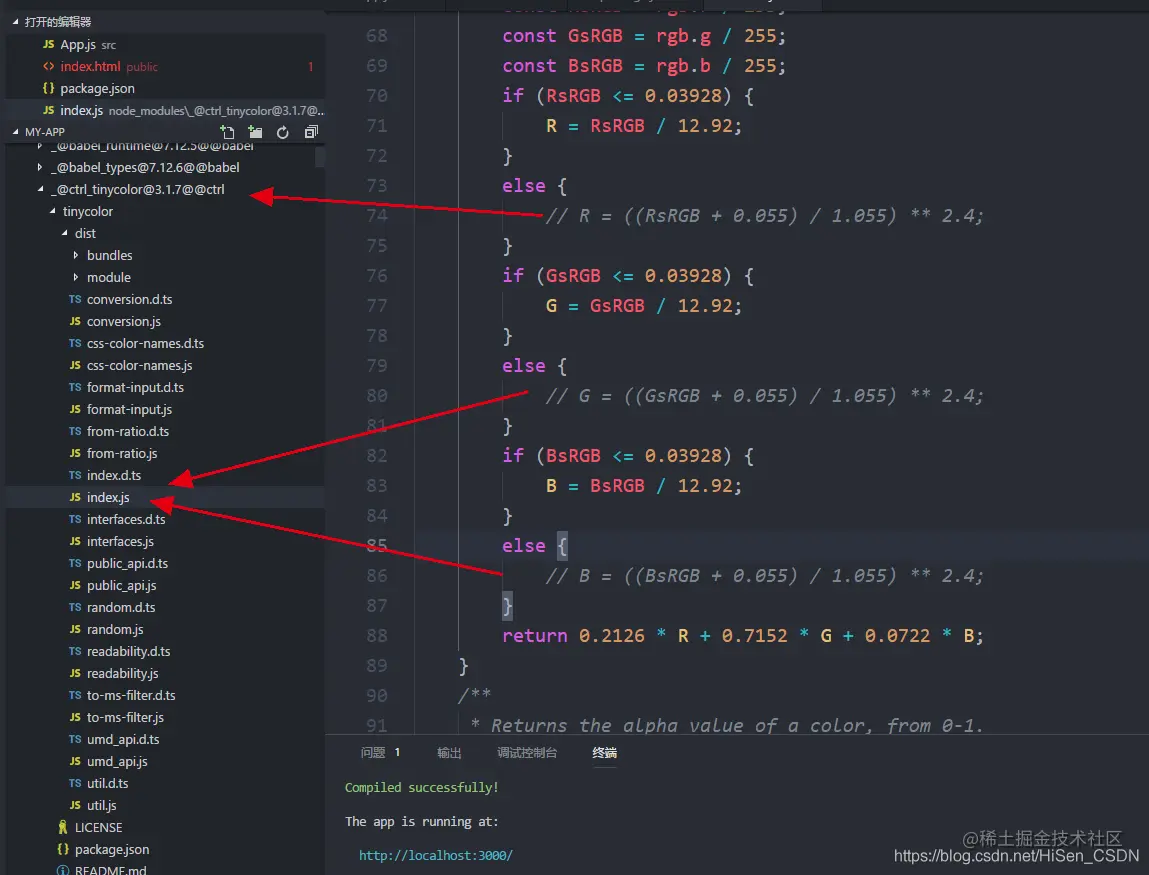Click line number 88 in the gutter

(377, 636)
